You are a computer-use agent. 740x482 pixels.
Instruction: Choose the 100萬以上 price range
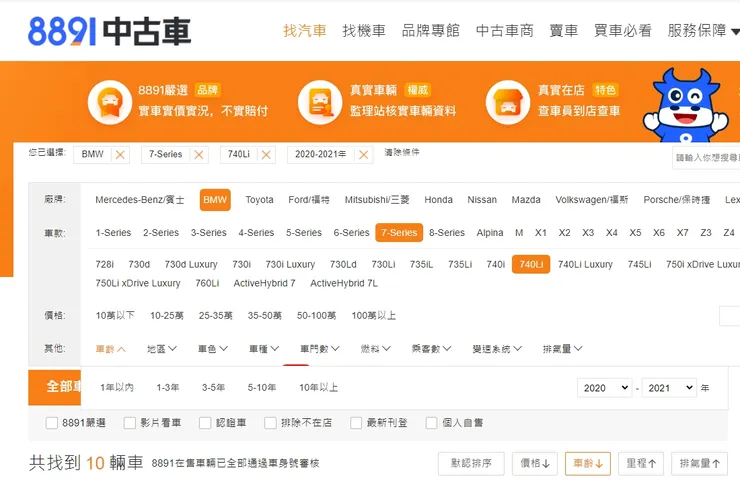[373, 315]
